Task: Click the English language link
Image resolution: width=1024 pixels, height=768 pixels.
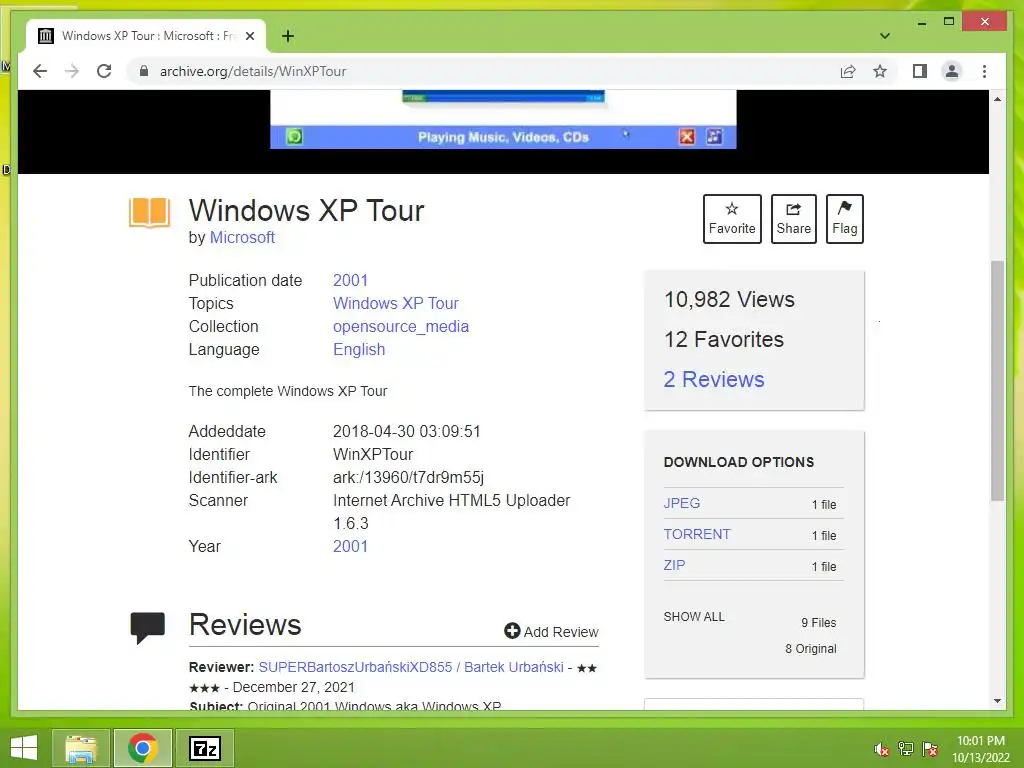Action: (x=359, y=349)
